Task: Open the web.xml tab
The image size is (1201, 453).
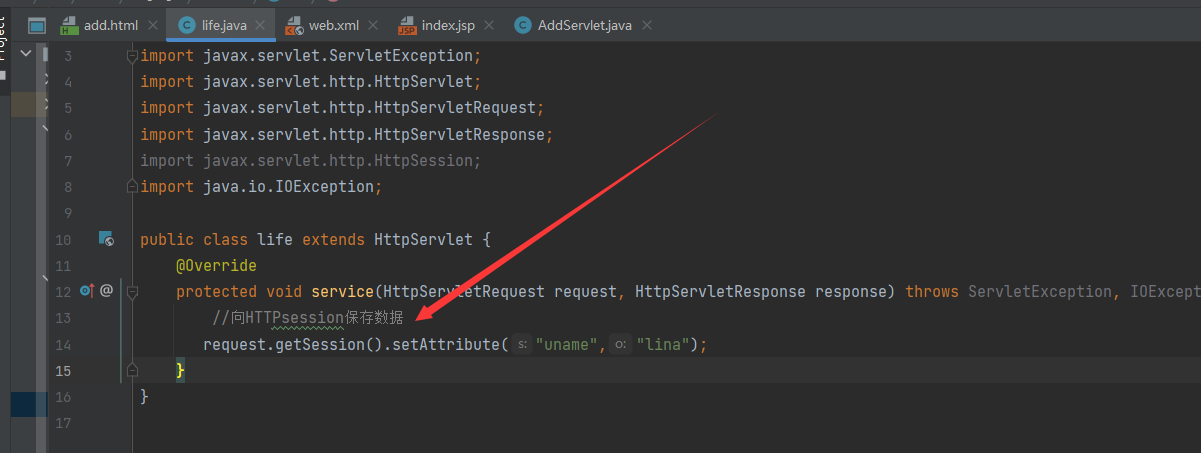Action: click(x=333, y=25)
